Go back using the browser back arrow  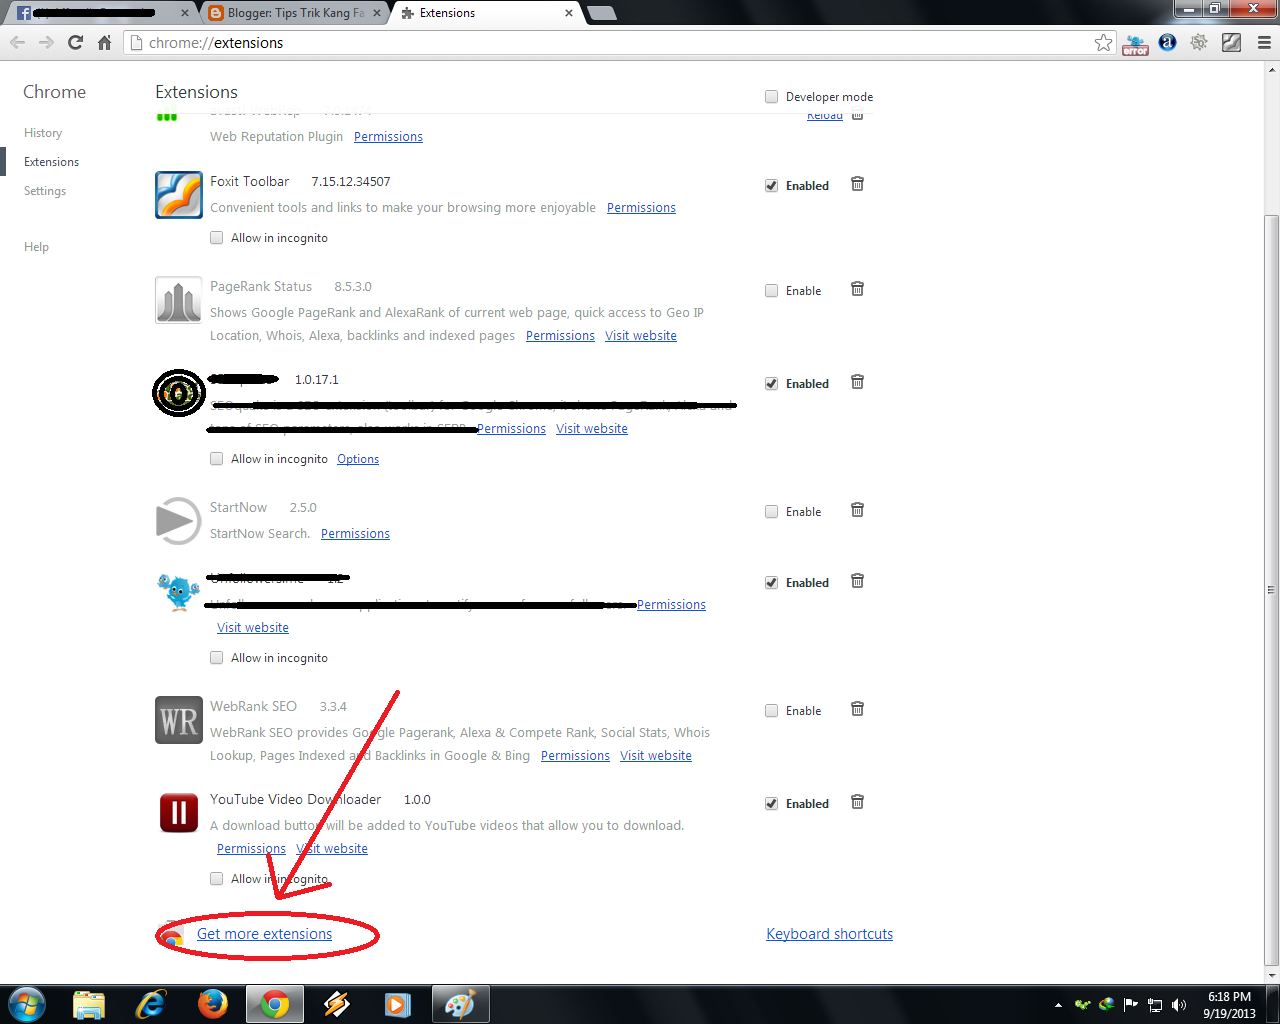17,42
